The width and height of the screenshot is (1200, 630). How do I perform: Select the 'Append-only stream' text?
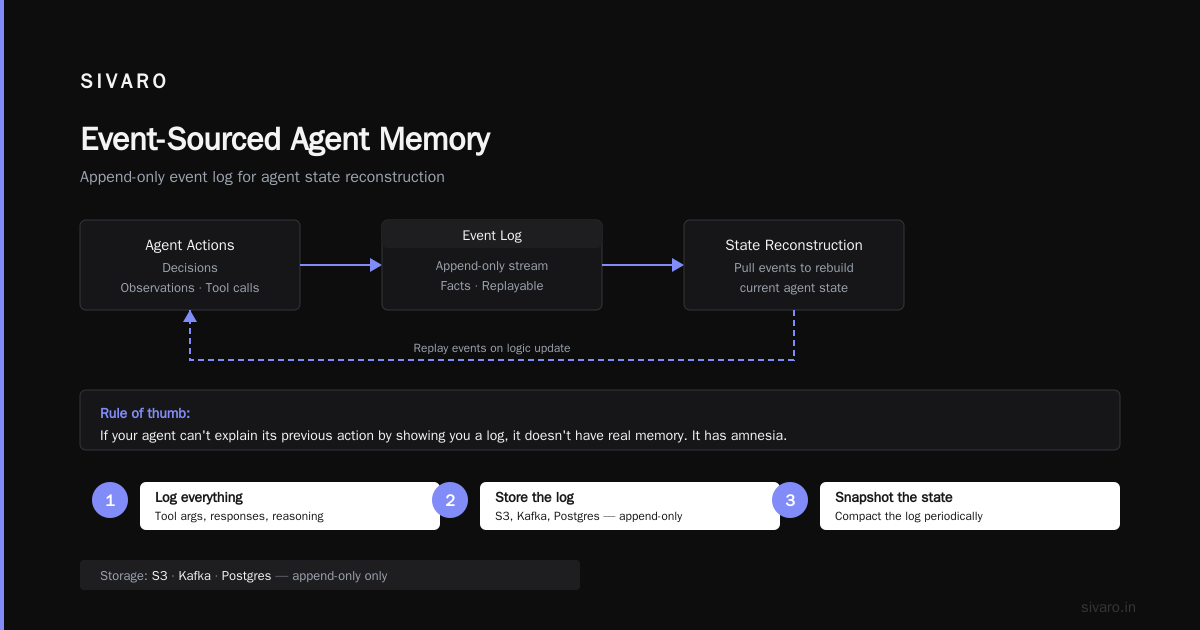(x=492, y=265)
